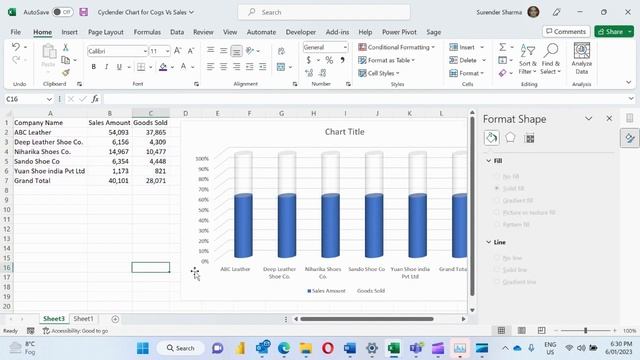Increase font size with larger A
Viewport: 640px width, 360px height.
pos(178,51)
